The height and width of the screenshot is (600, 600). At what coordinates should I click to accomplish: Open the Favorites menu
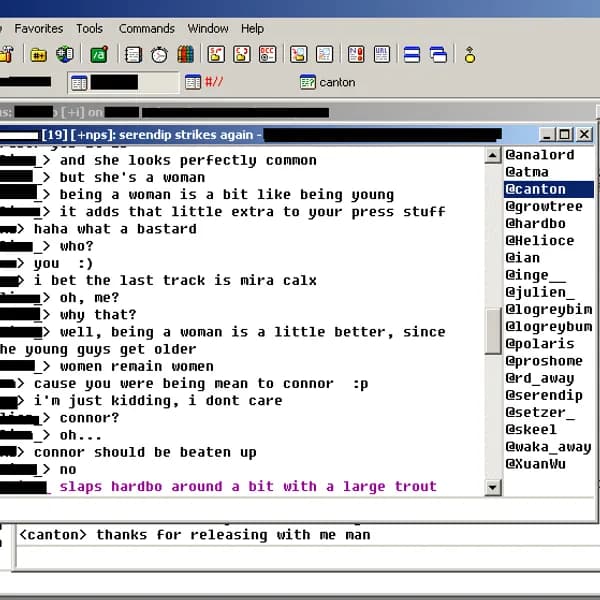(38, 29)
